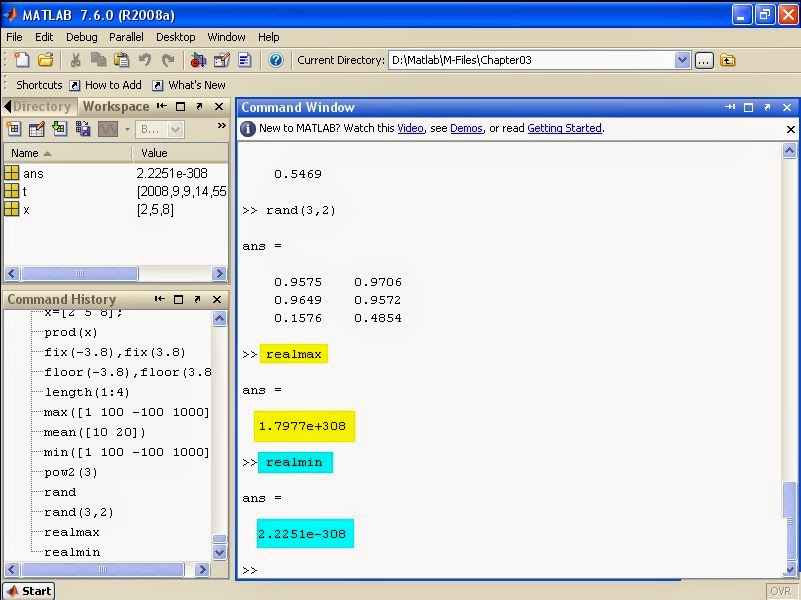Open the Simulink library browser icon
This screenshot has height=600, width=801.
pos(199,62)
